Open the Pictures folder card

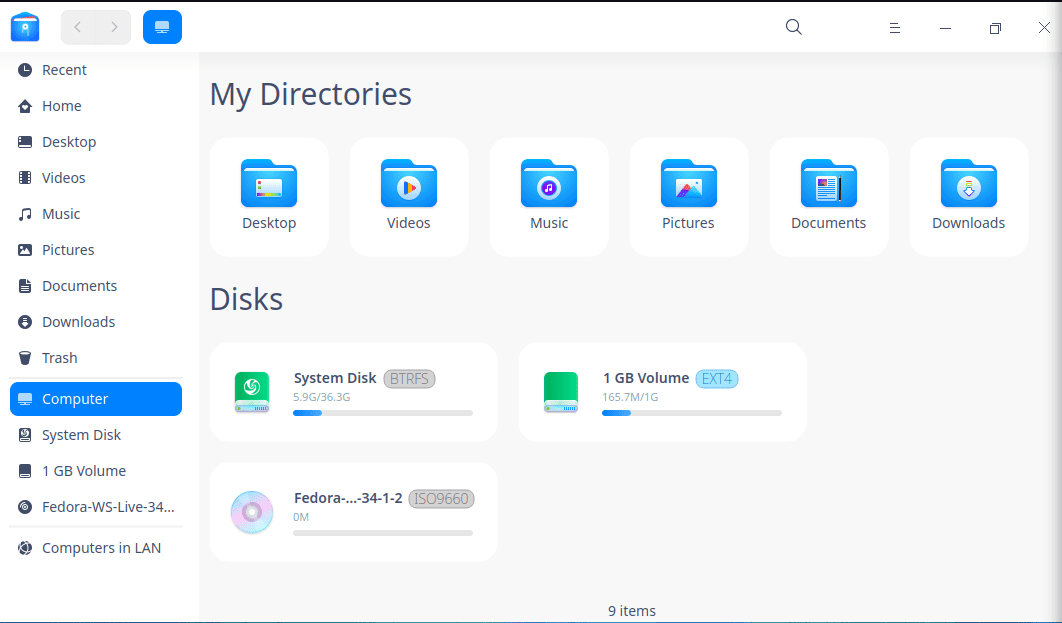[689, 197]
